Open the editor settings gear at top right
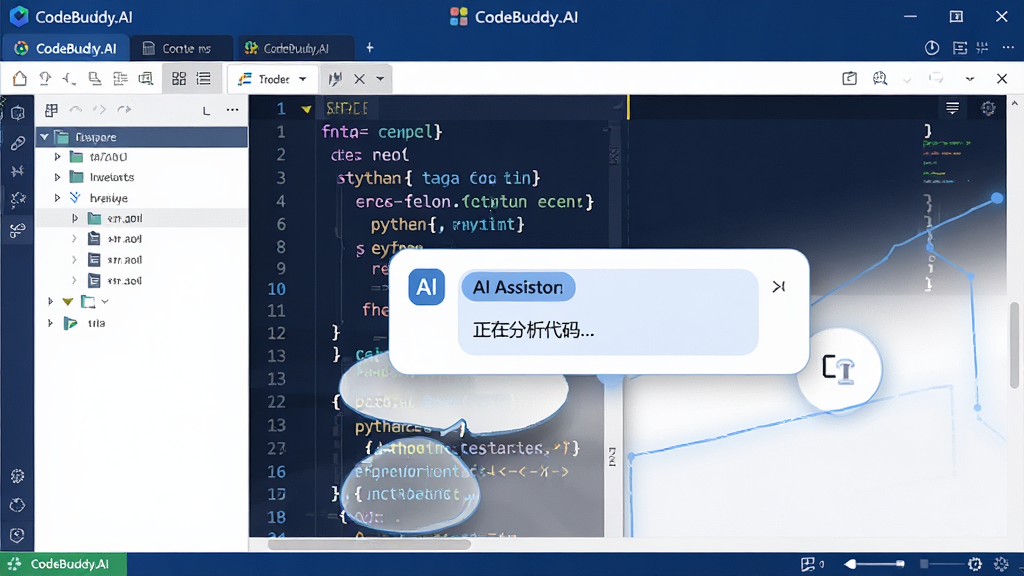Screen dimensions: 1024x576 tap(988, 108)
